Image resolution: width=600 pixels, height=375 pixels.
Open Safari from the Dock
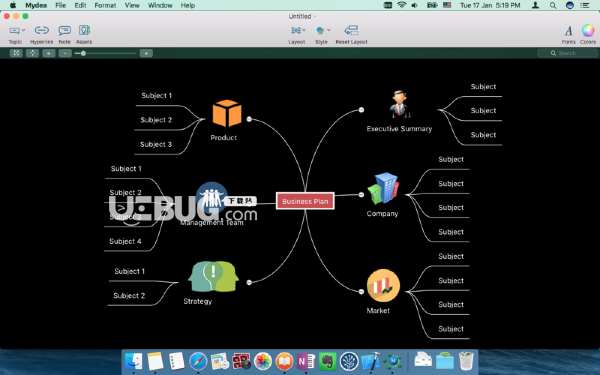pos(198,361)
